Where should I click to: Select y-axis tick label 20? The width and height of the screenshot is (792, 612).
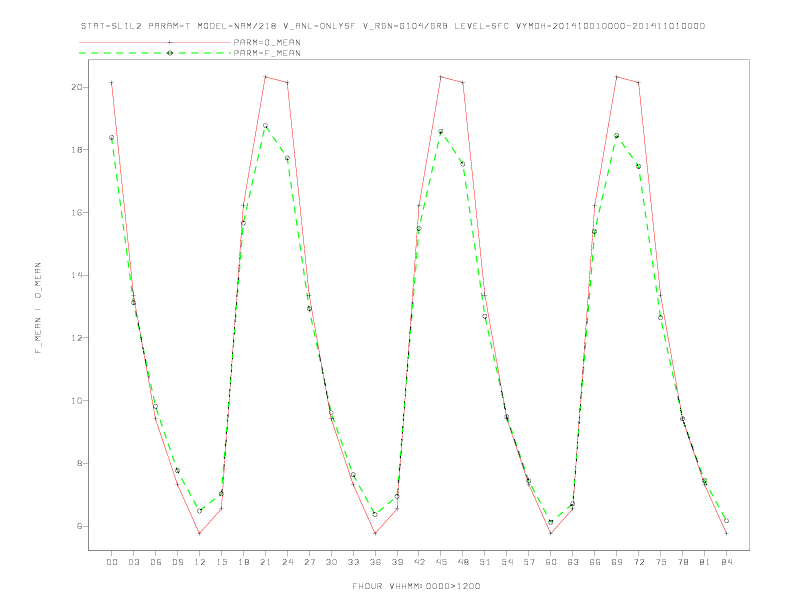[x=77, y=87]
